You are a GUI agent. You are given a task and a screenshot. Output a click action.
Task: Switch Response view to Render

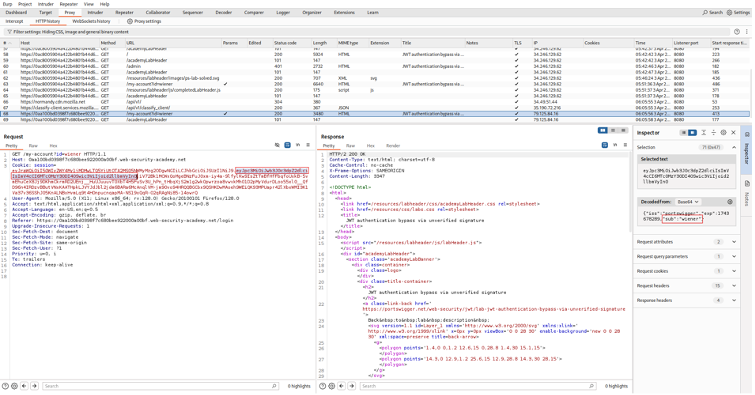(393, 145)
